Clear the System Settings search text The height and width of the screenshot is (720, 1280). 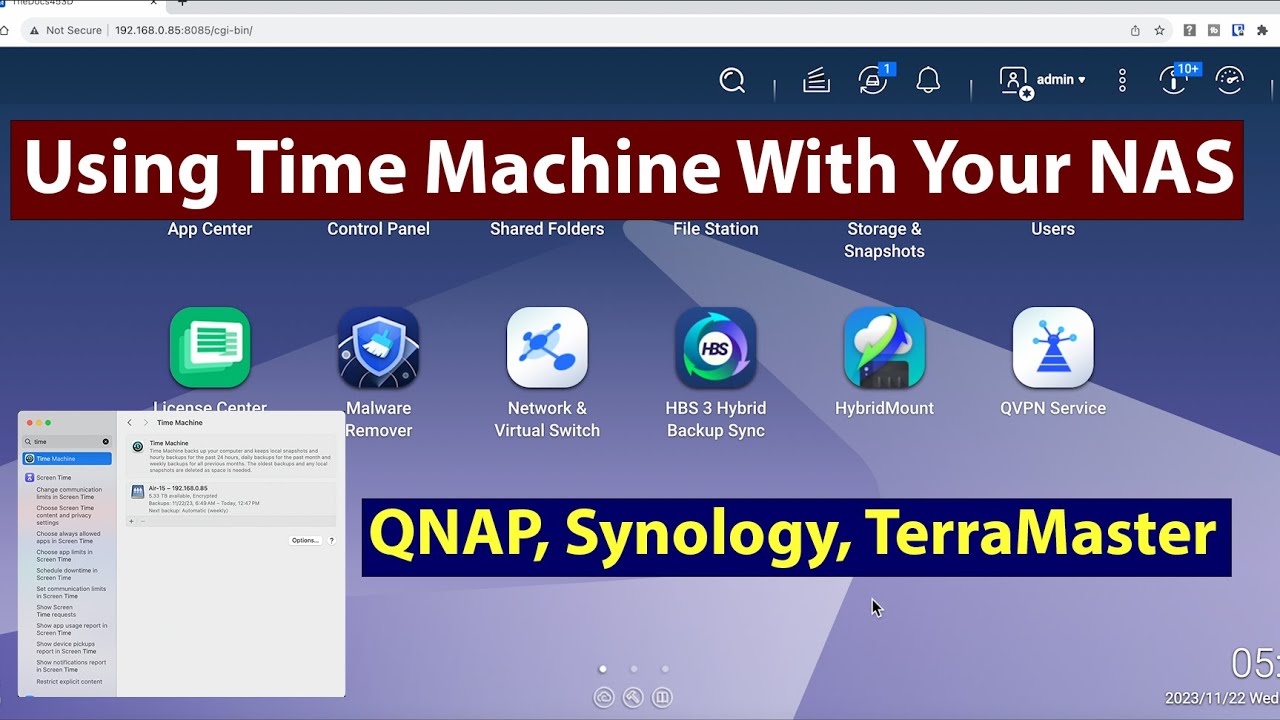click(106, 441)
